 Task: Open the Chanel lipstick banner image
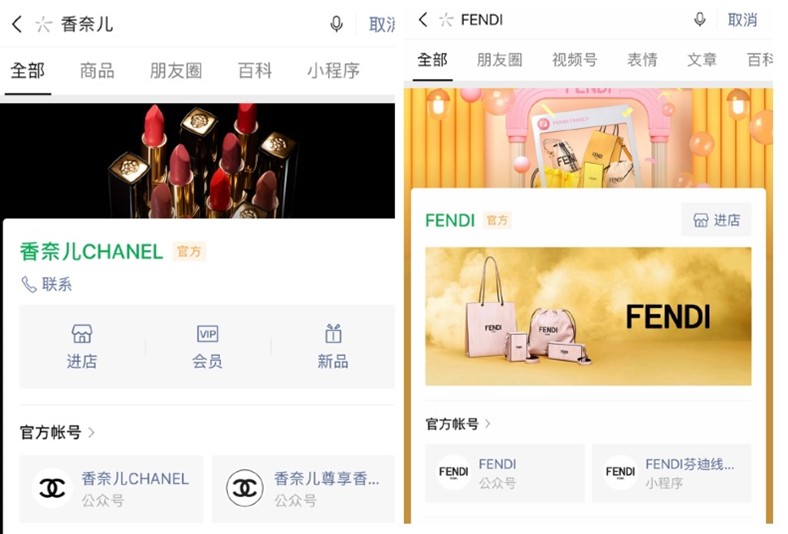[198, 161]
